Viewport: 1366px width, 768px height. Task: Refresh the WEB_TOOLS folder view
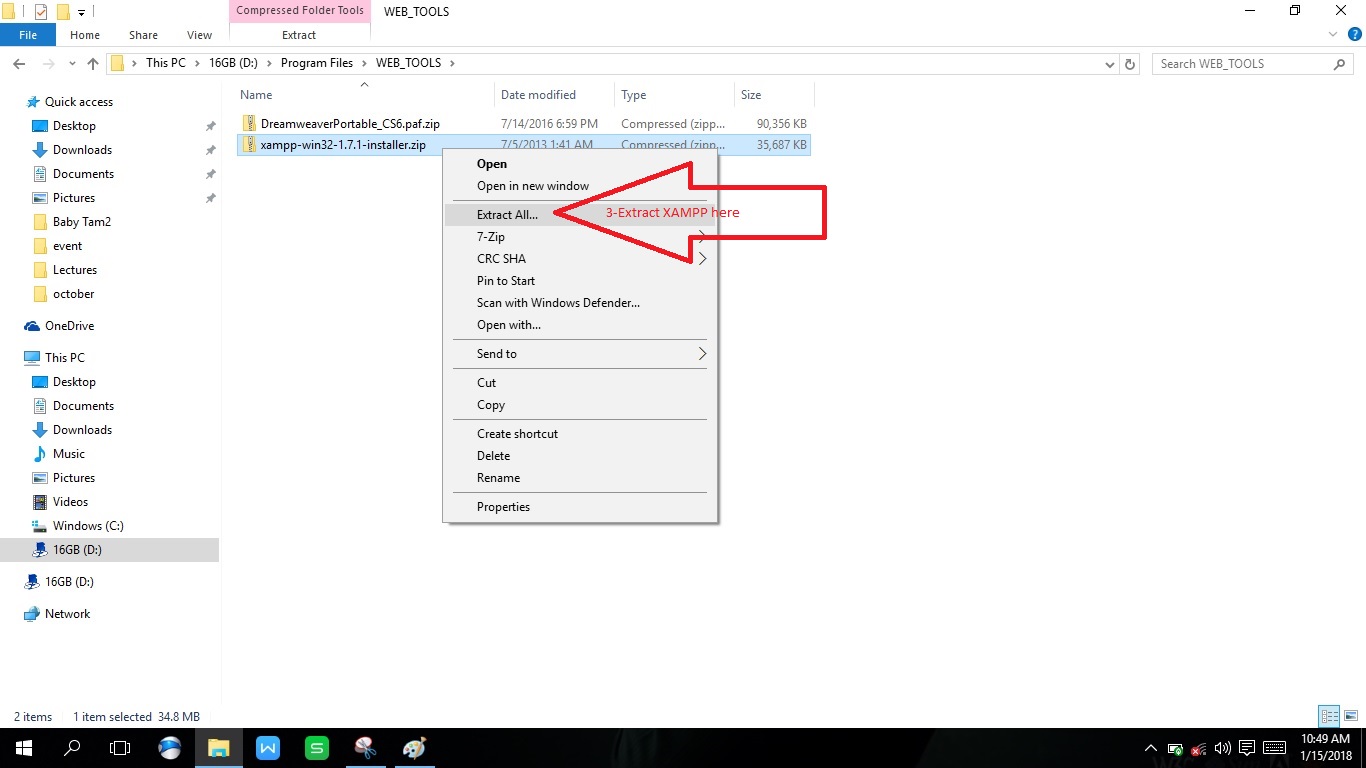1130,63
